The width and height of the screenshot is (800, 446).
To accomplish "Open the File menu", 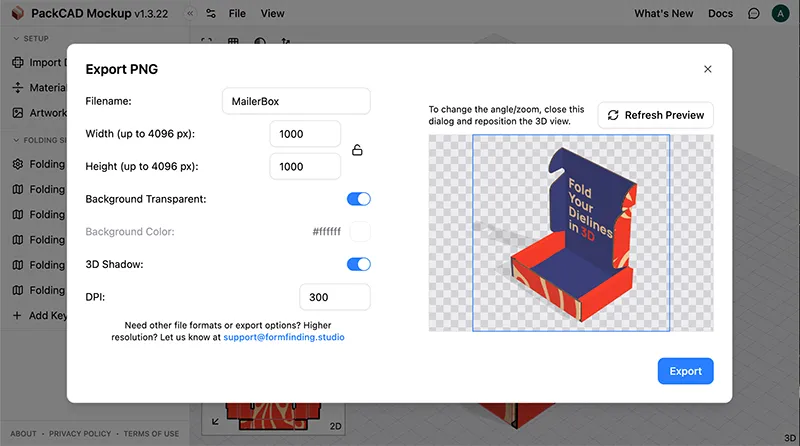I will click(237, 14).
